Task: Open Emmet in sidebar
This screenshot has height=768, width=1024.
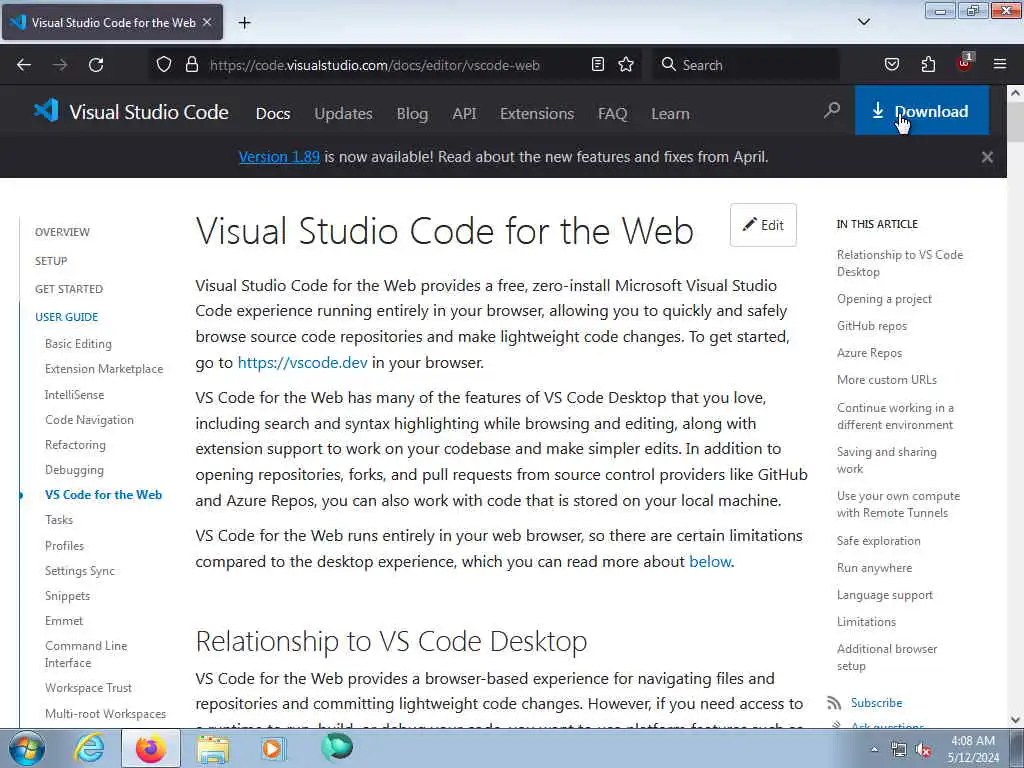Action: coord(64,621)
